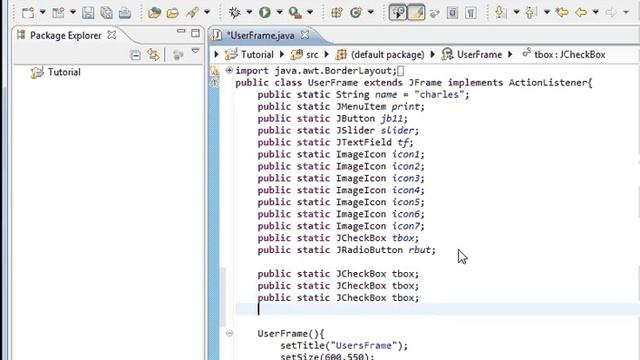Click the empty highlighted current editor line
Screen dimensions: 640x360
tap(437, 309)
